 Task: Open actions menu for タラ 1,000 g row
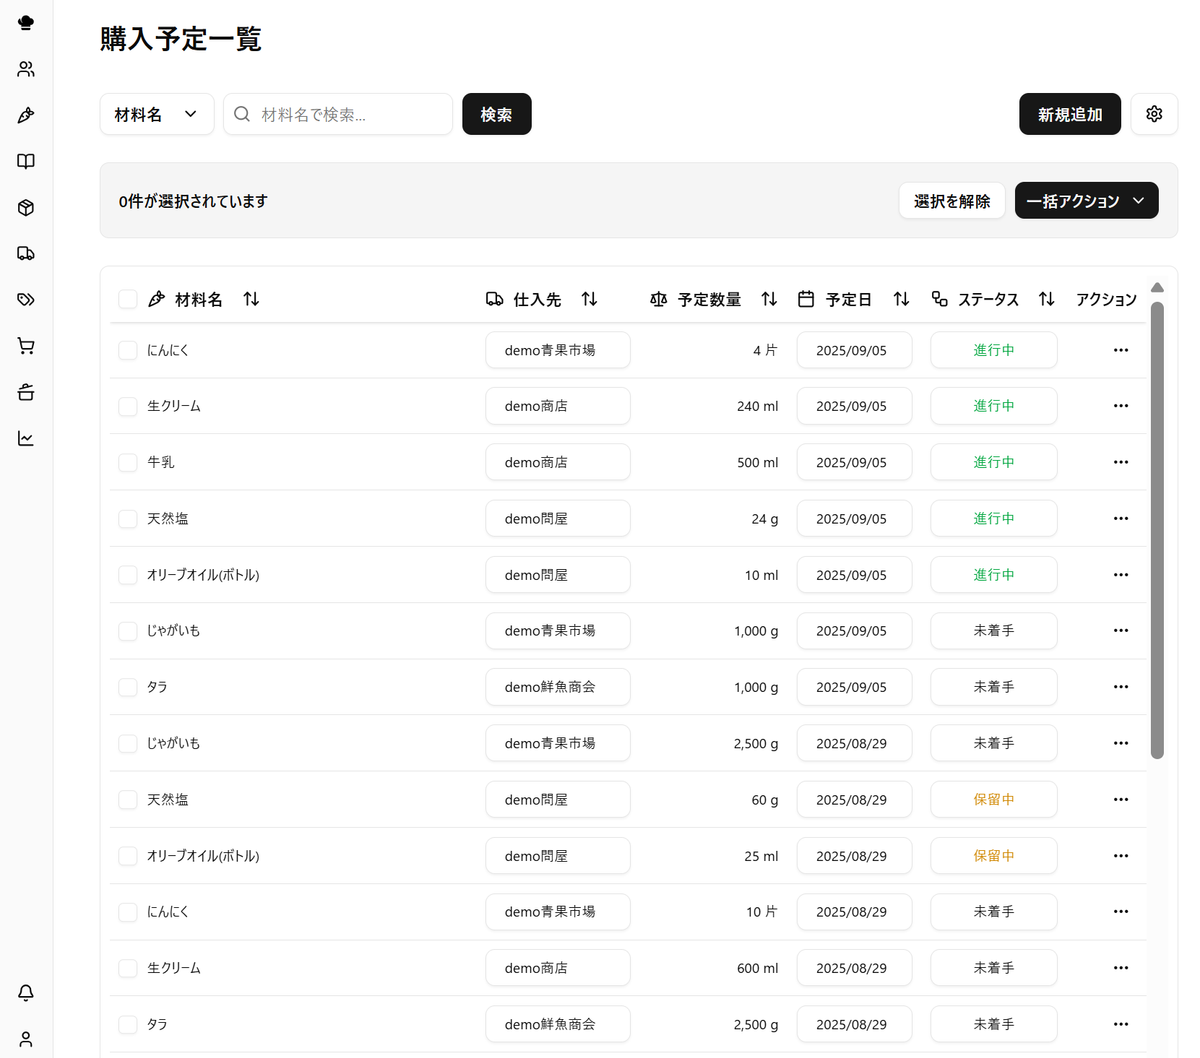[x=1120, y=687]
